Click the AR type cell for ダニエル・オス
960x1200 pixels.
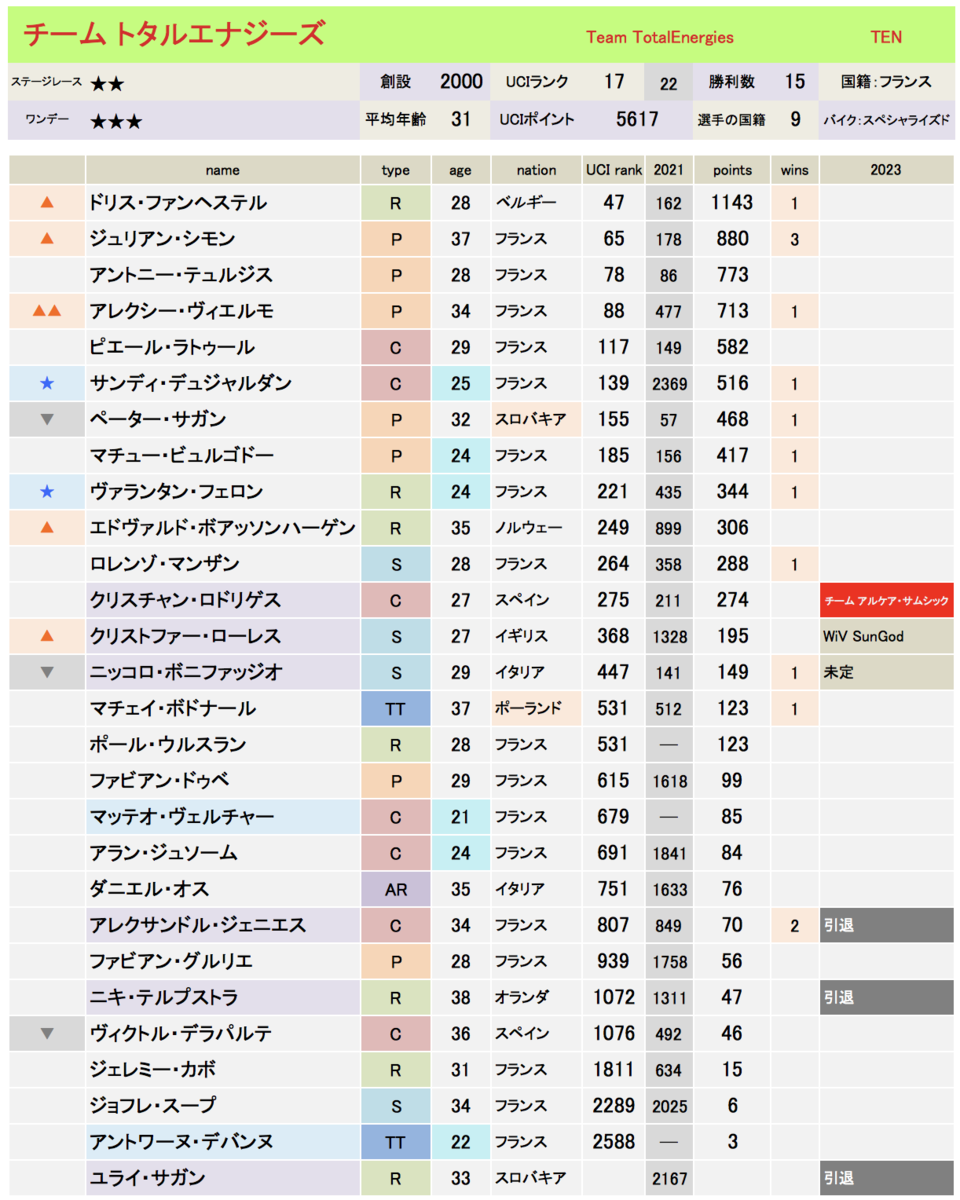point(396,889)
